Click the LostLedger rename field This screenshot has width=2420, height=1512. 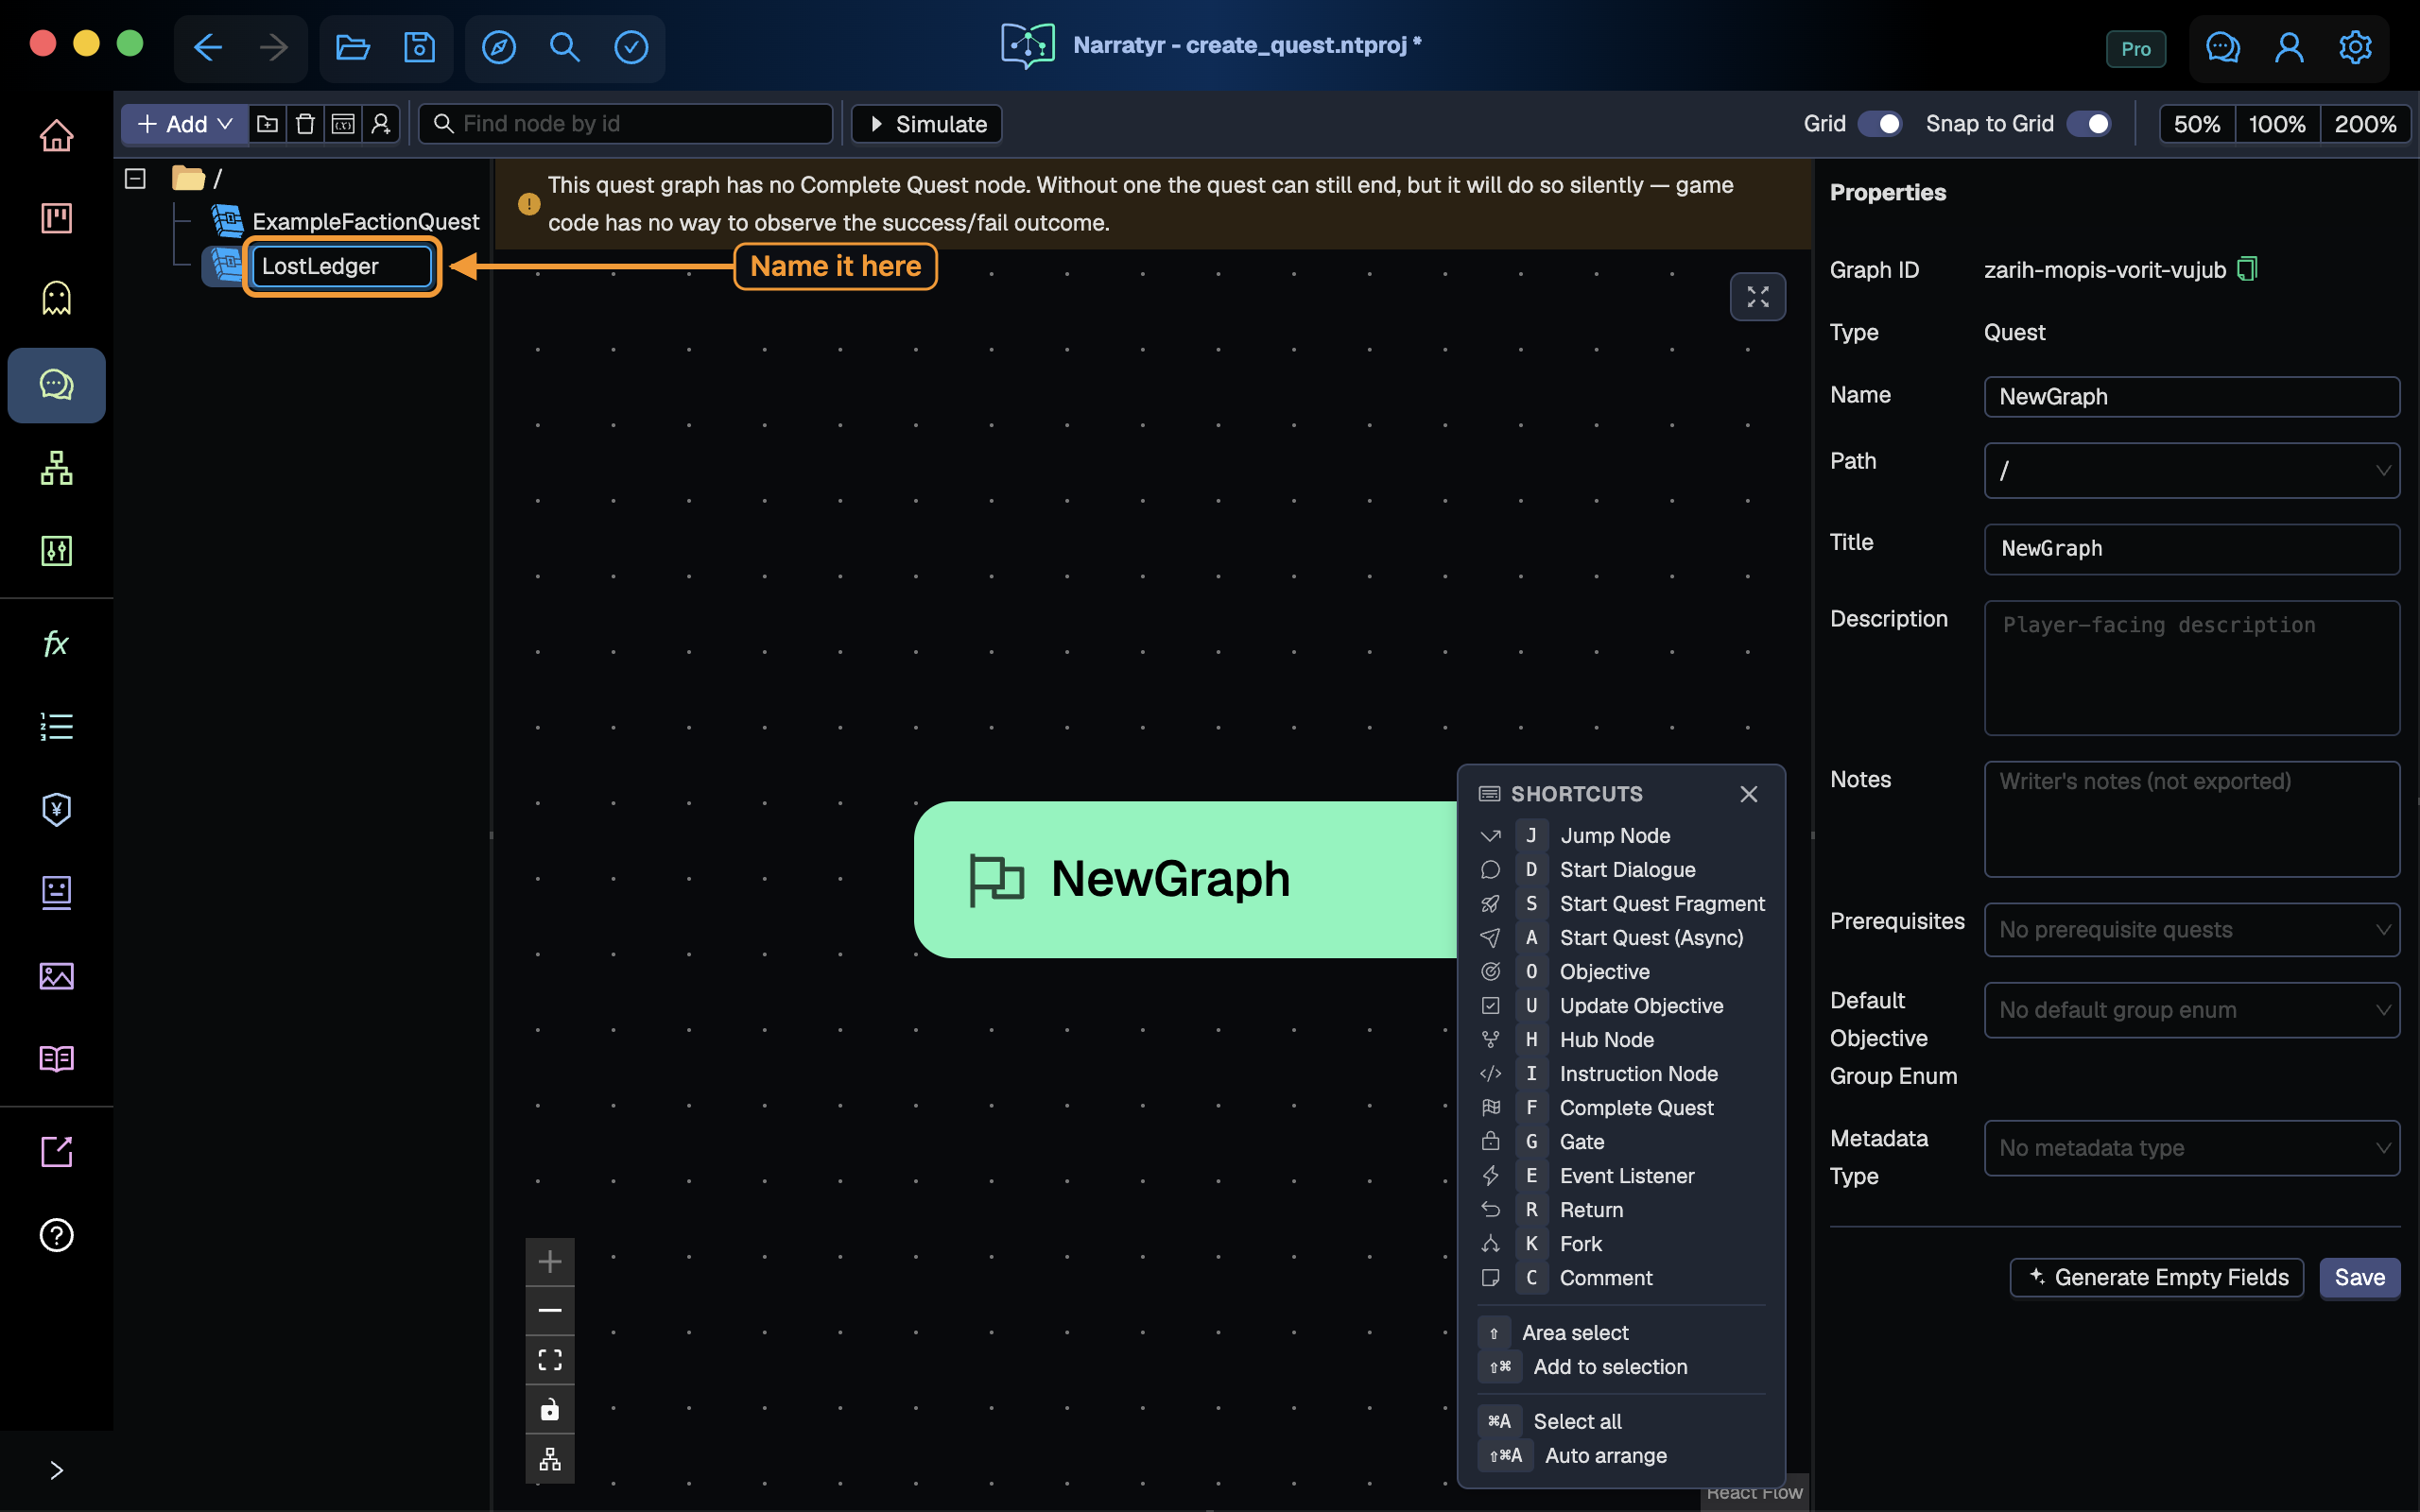[341, 266]
